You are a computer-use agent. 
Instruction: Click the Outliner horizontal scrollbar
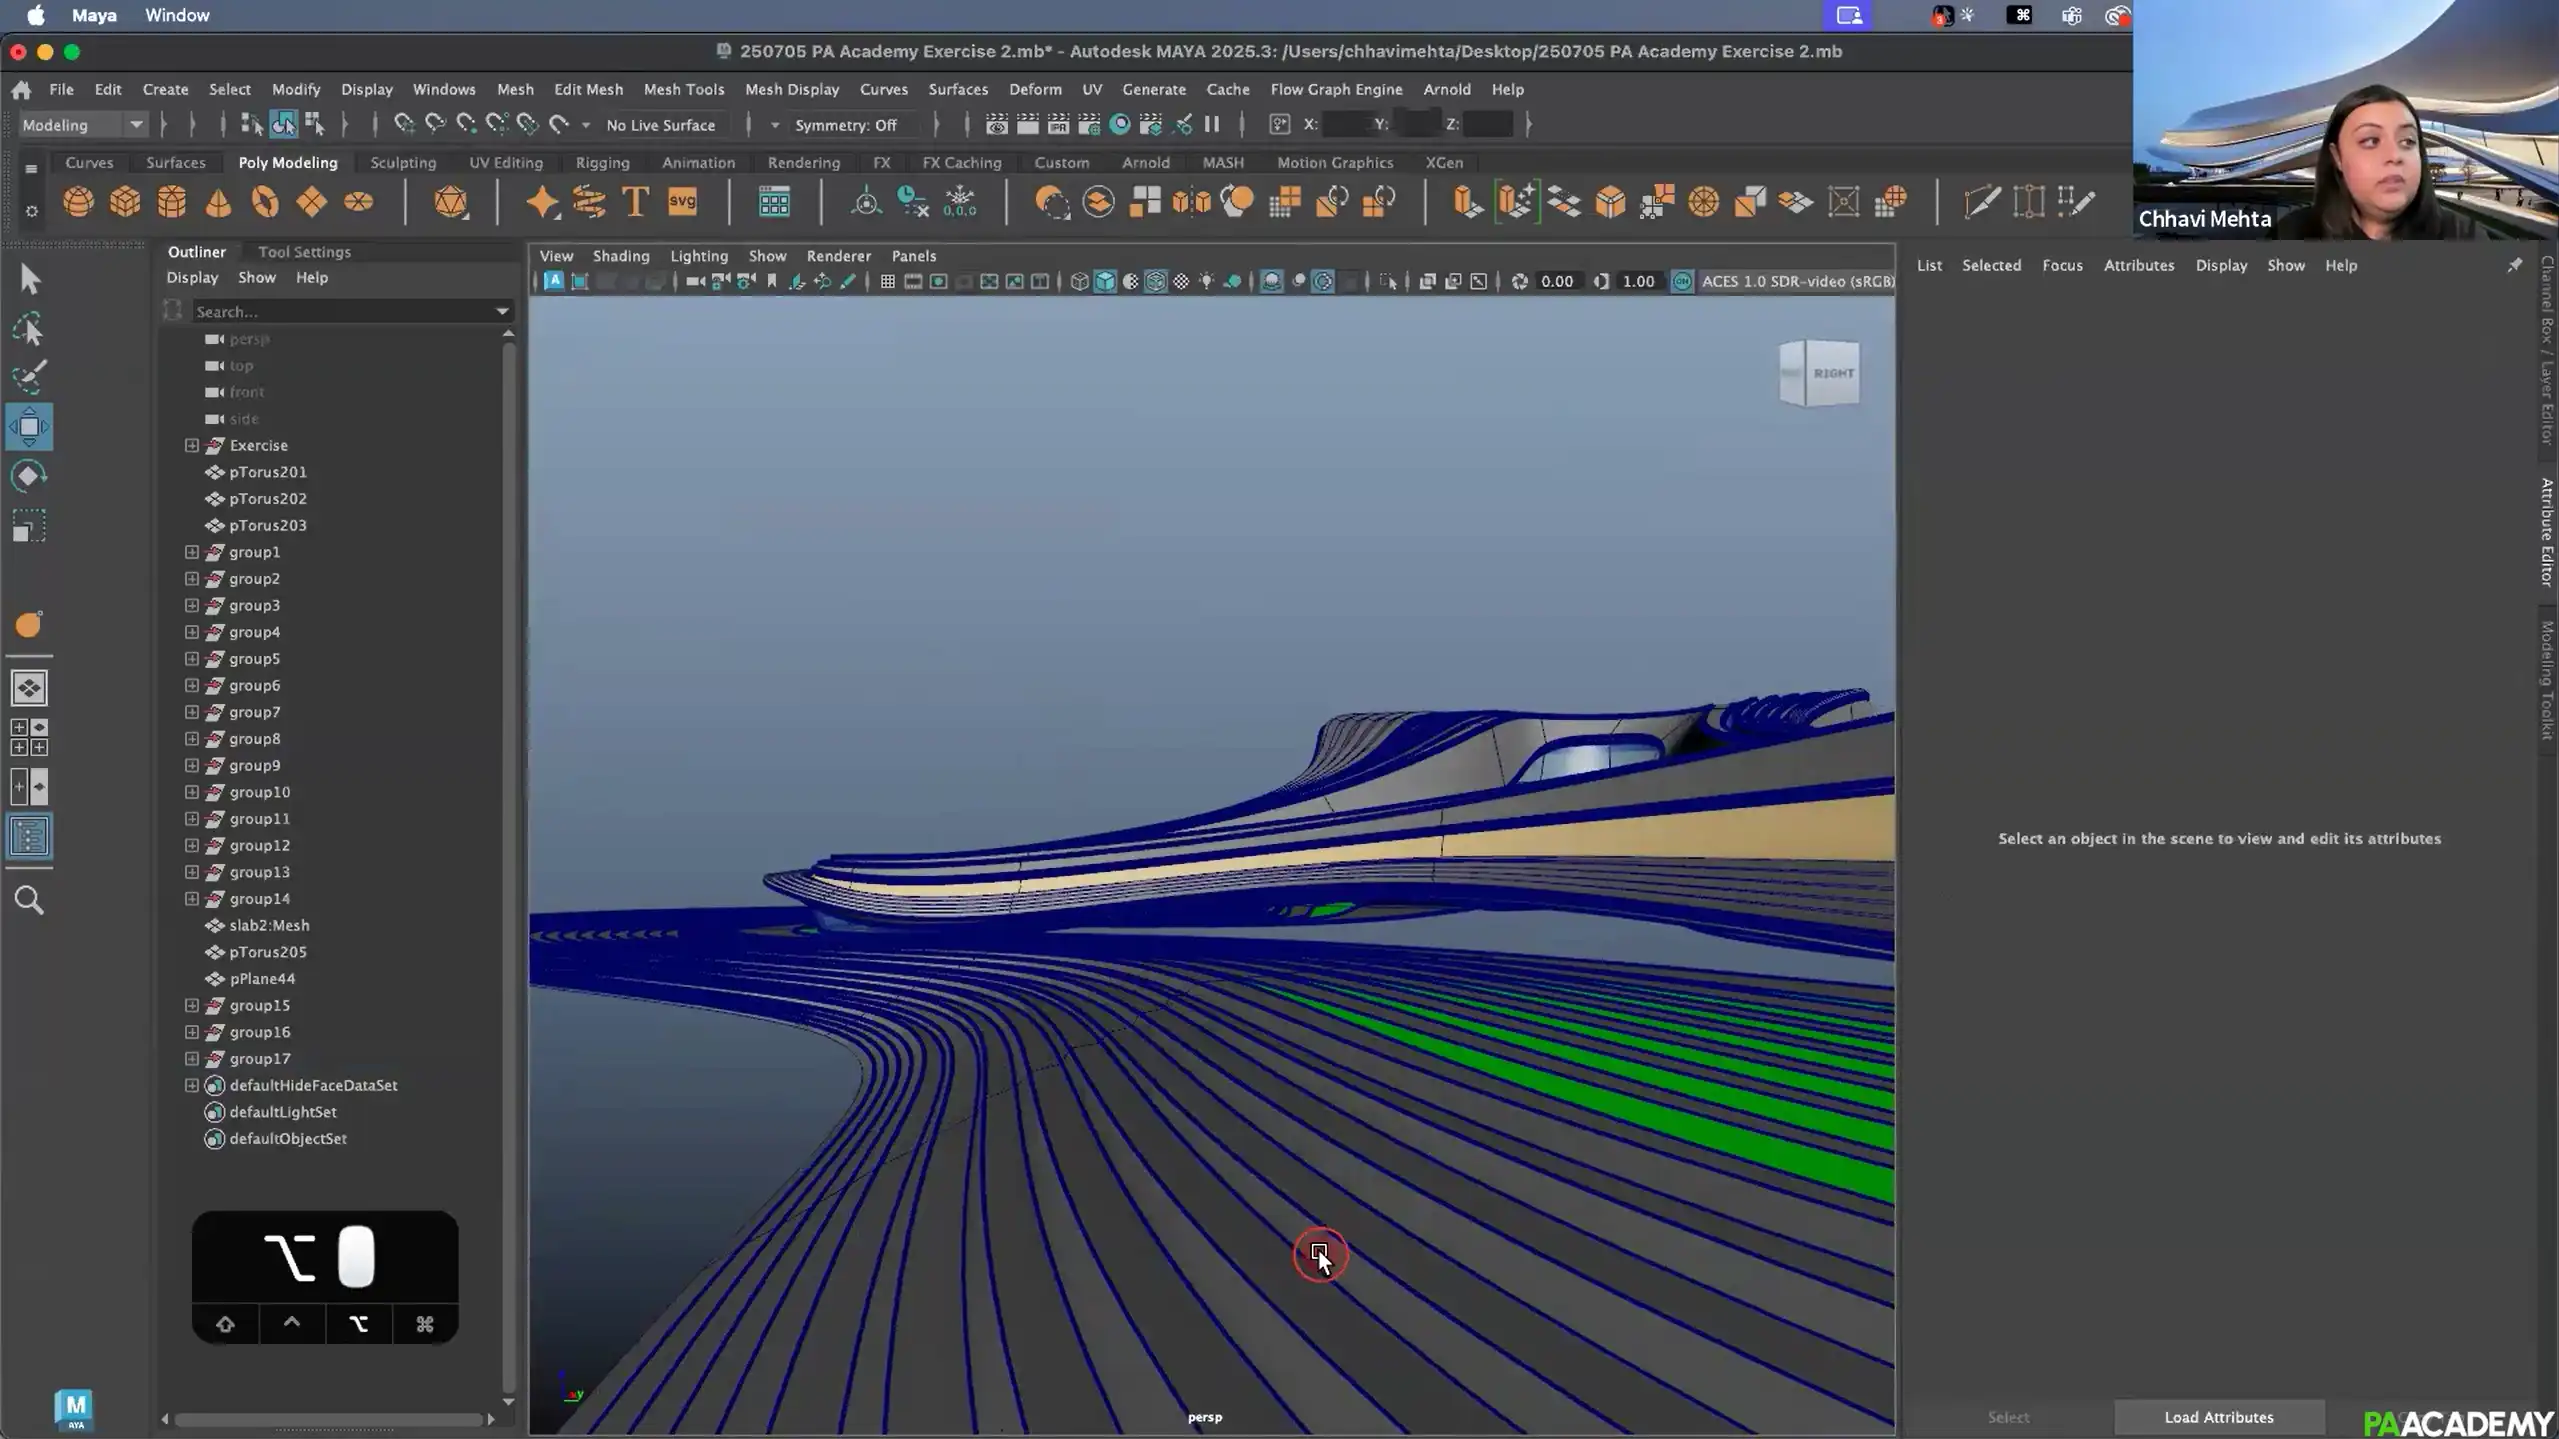click(328, 1419)
